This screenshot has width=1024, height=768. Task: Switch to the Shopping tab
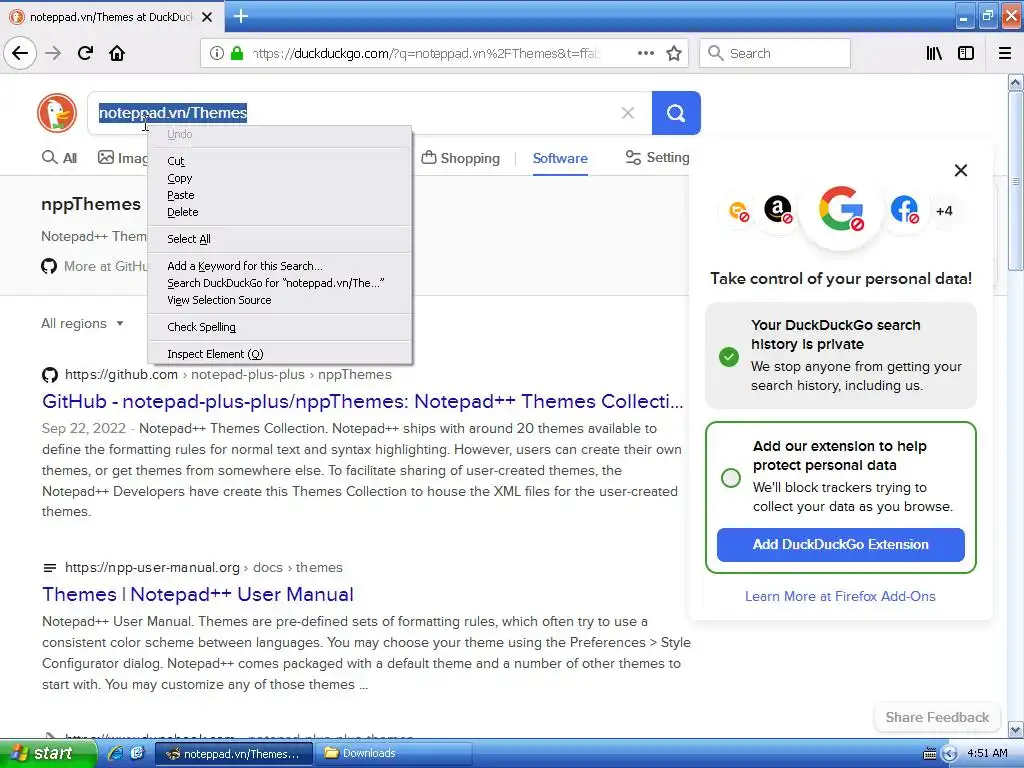tap(460, 158)
